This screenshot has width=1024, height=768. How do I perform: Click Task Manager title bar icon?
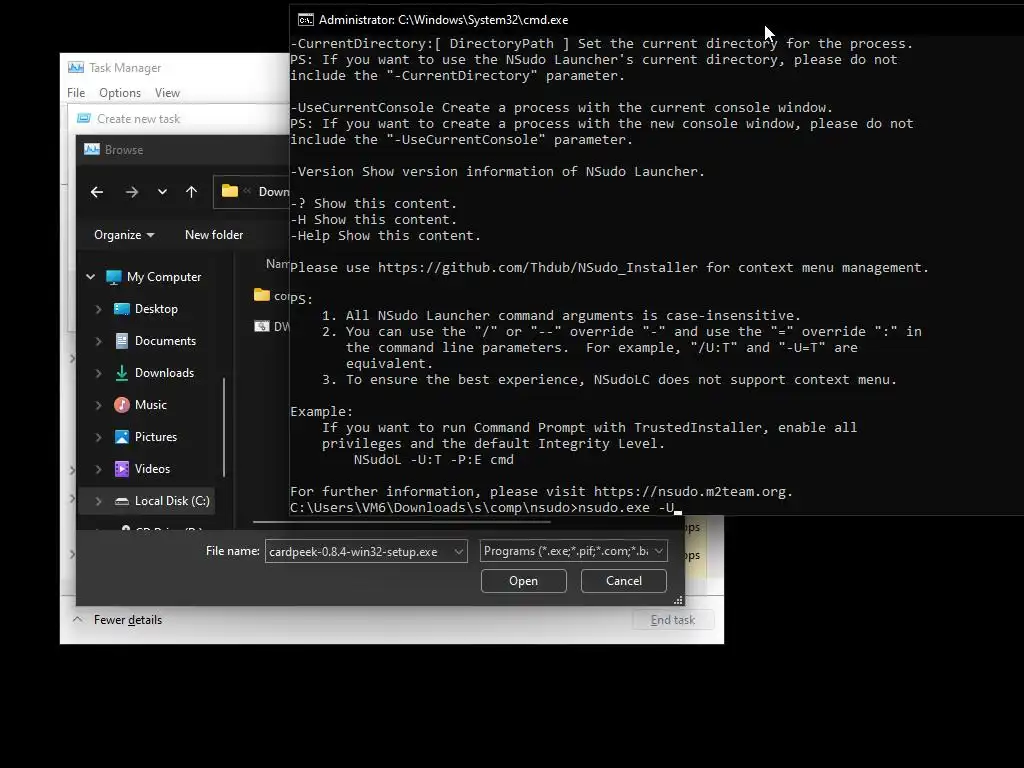click(76, 67)
